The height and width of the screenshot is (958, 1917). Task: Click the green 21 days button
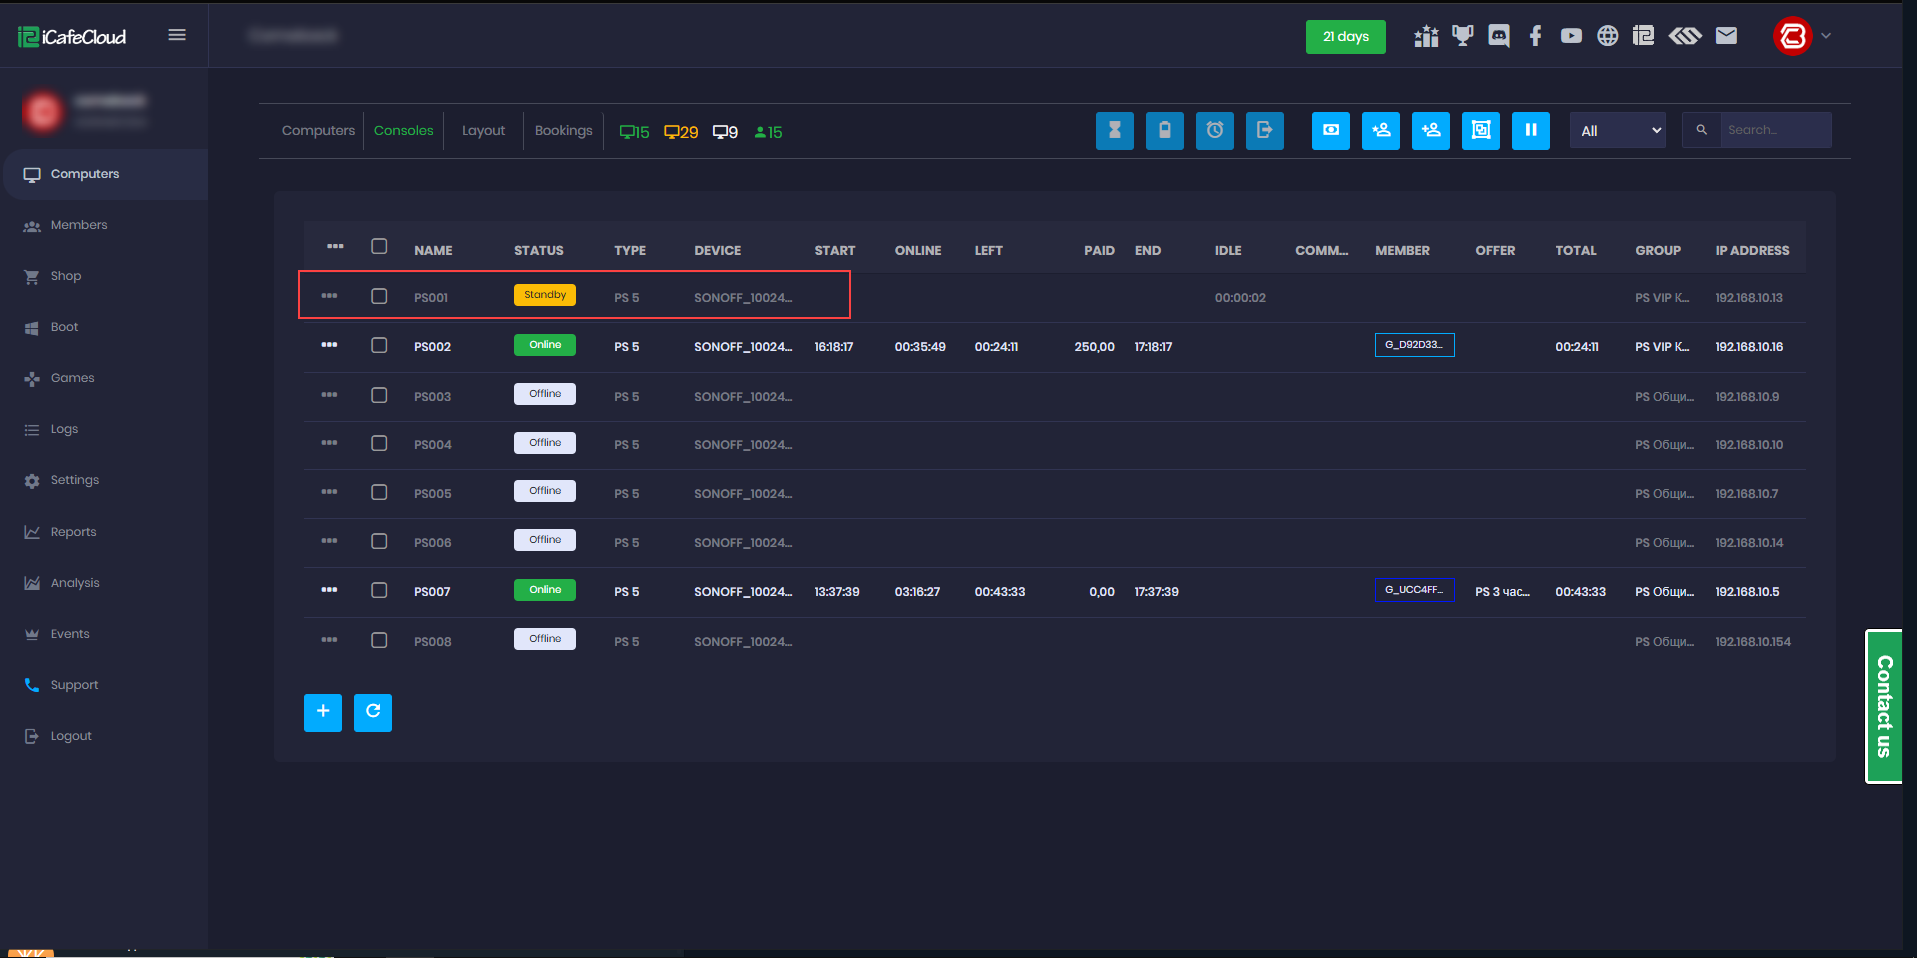click(x=1345, y=37)
